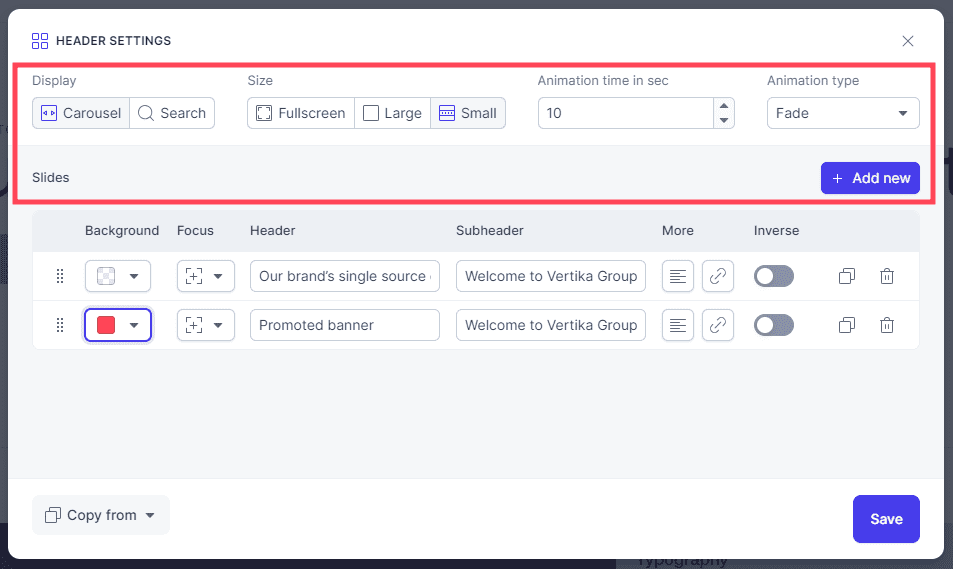Open the red background color swatch
This screenshot has height=569, width=953.
point(118,325)
